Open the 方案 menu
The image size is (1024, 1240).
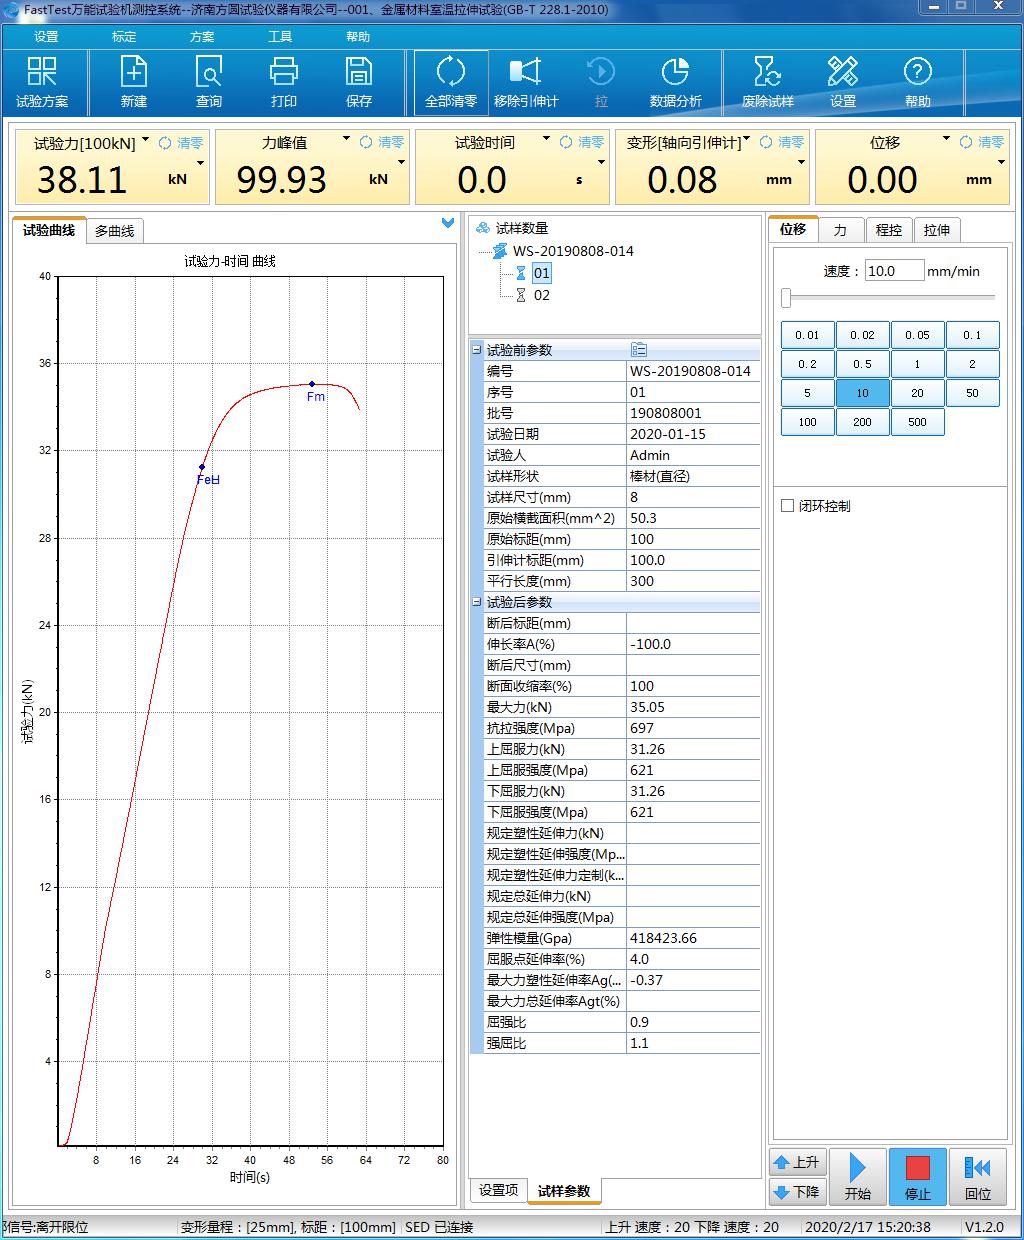click(202, 37)
